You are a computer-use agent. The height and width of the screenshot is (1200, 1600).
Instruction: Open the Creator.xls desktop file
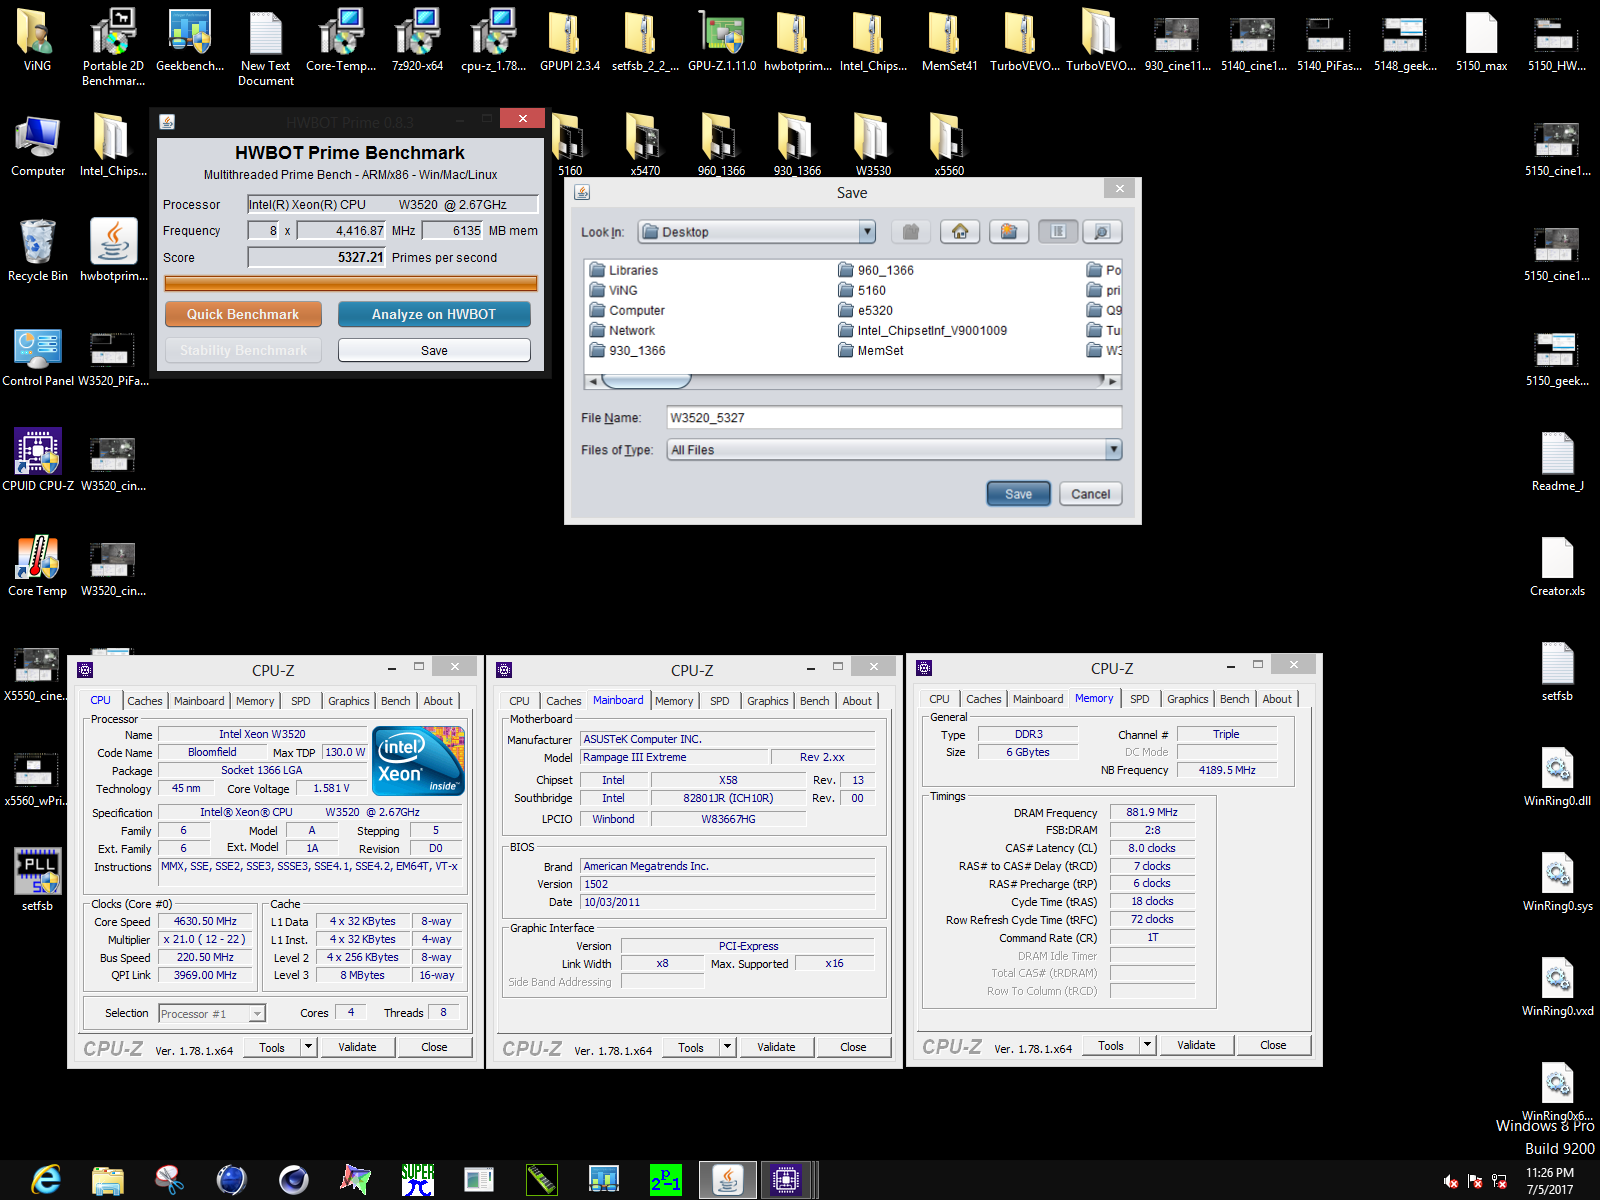[x=1557, y=565]
